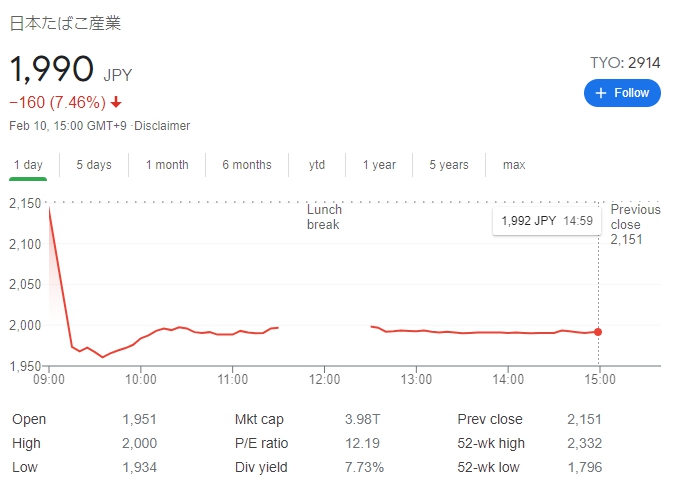Switch to the 5 days tab

coord(94,165)
